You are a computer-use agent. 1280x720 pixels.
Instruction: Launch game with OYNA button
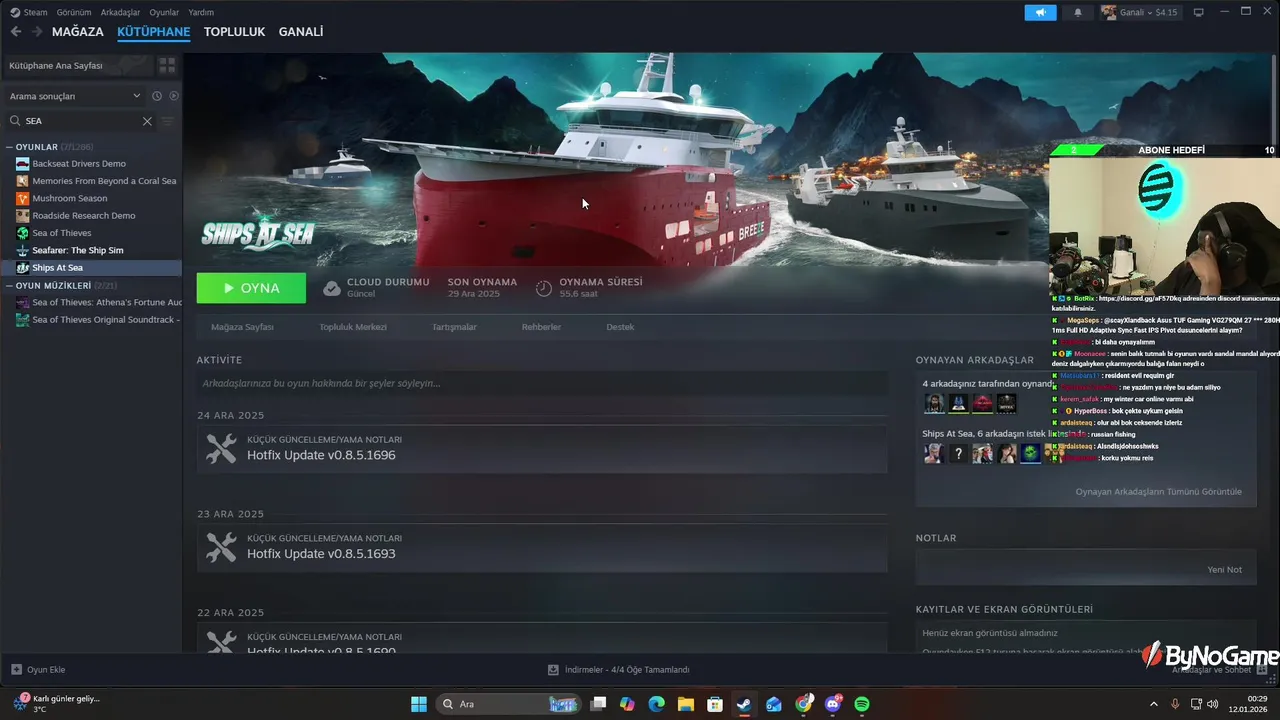coord(251,288)
